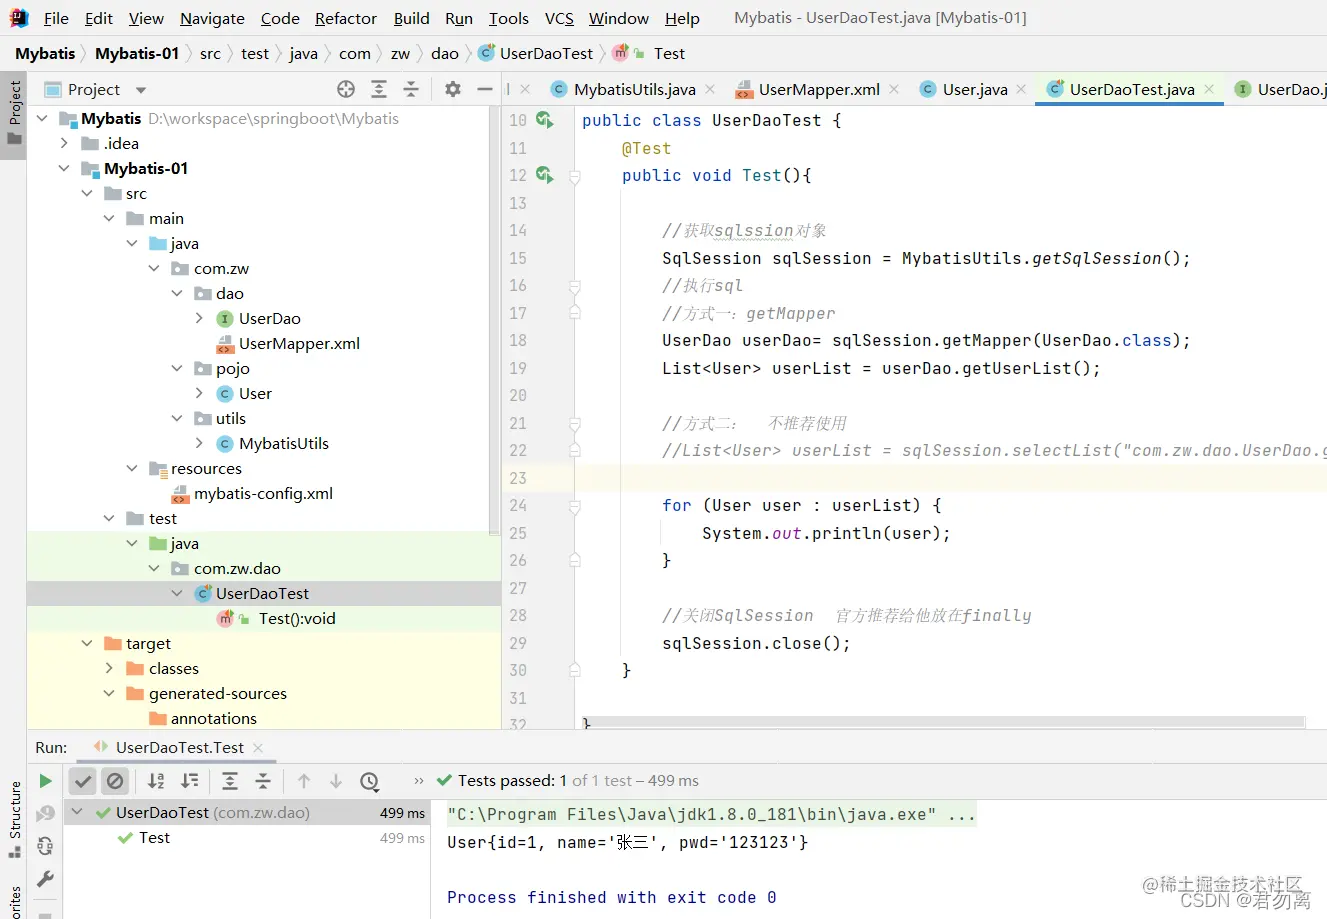Select opened file locate icon in Project panel
1327x919 pixels.
(346, 89)
